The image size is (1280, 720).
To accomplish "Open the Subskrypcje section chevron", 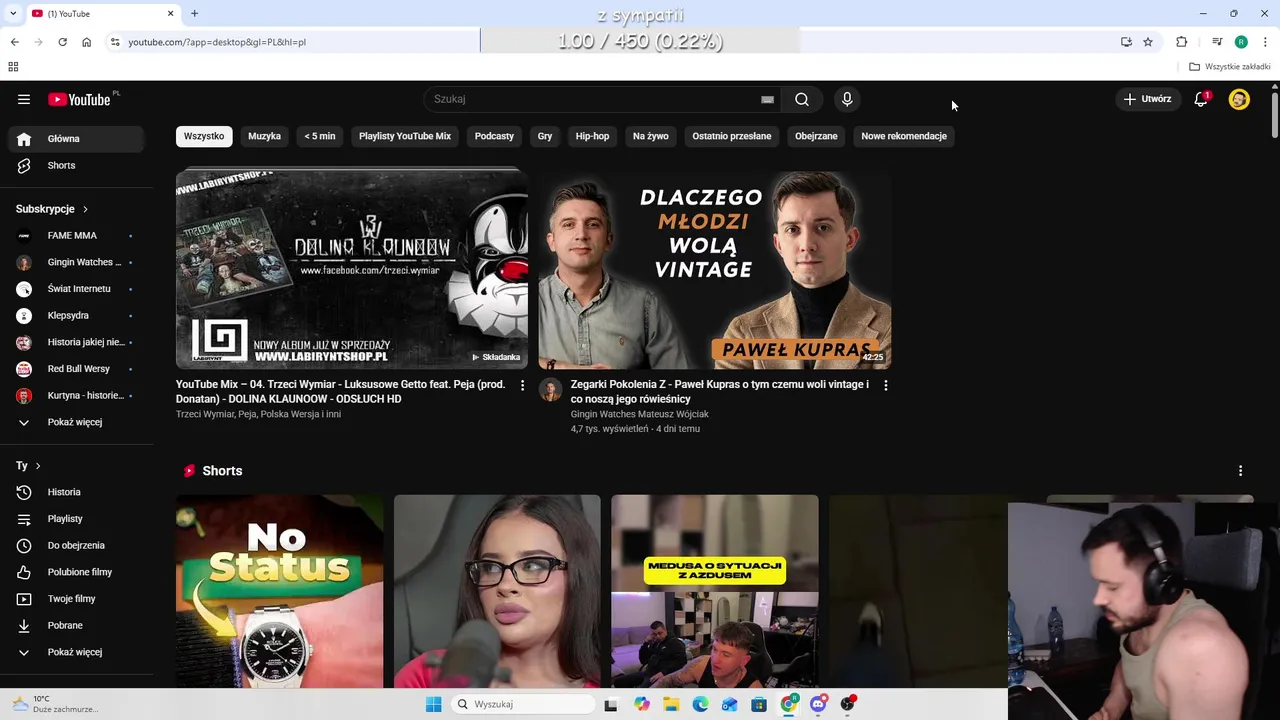I will tap(85, 209).
